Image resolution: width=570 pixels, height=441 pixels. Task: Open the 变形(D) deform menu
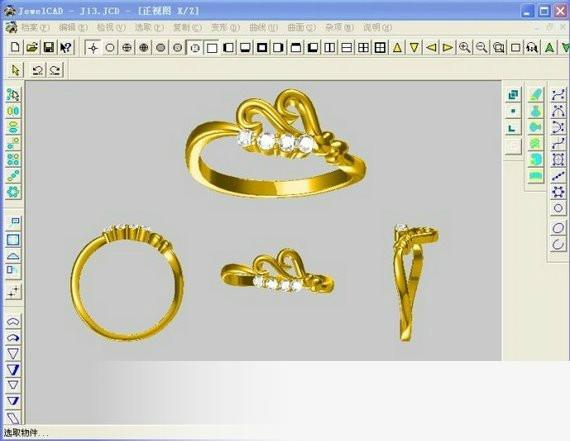click(225, 27)
